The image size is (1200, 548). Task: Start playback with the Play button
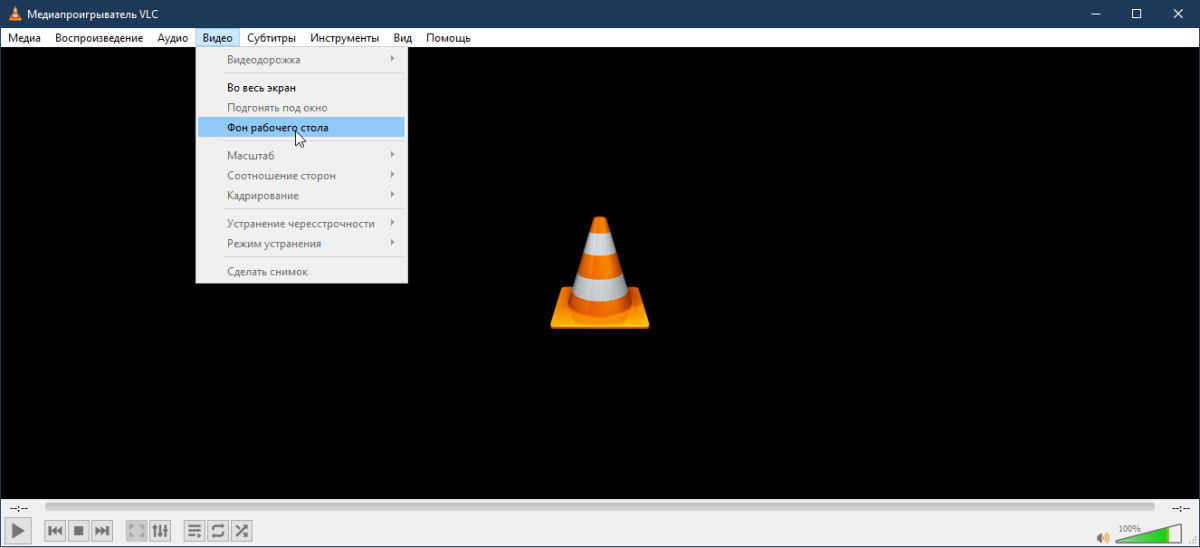[19, 530]
